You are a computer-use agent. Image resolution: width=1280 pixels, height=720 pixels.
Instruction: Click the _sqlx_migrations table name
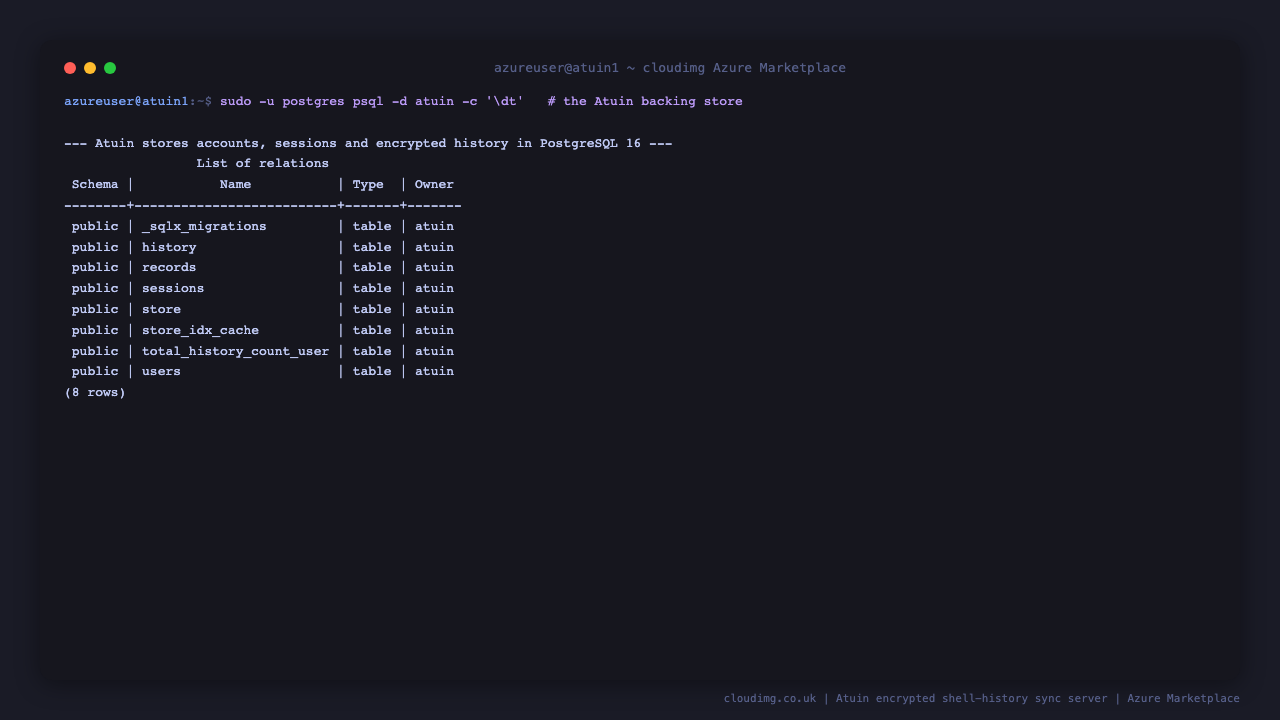(x=204, y=226)
